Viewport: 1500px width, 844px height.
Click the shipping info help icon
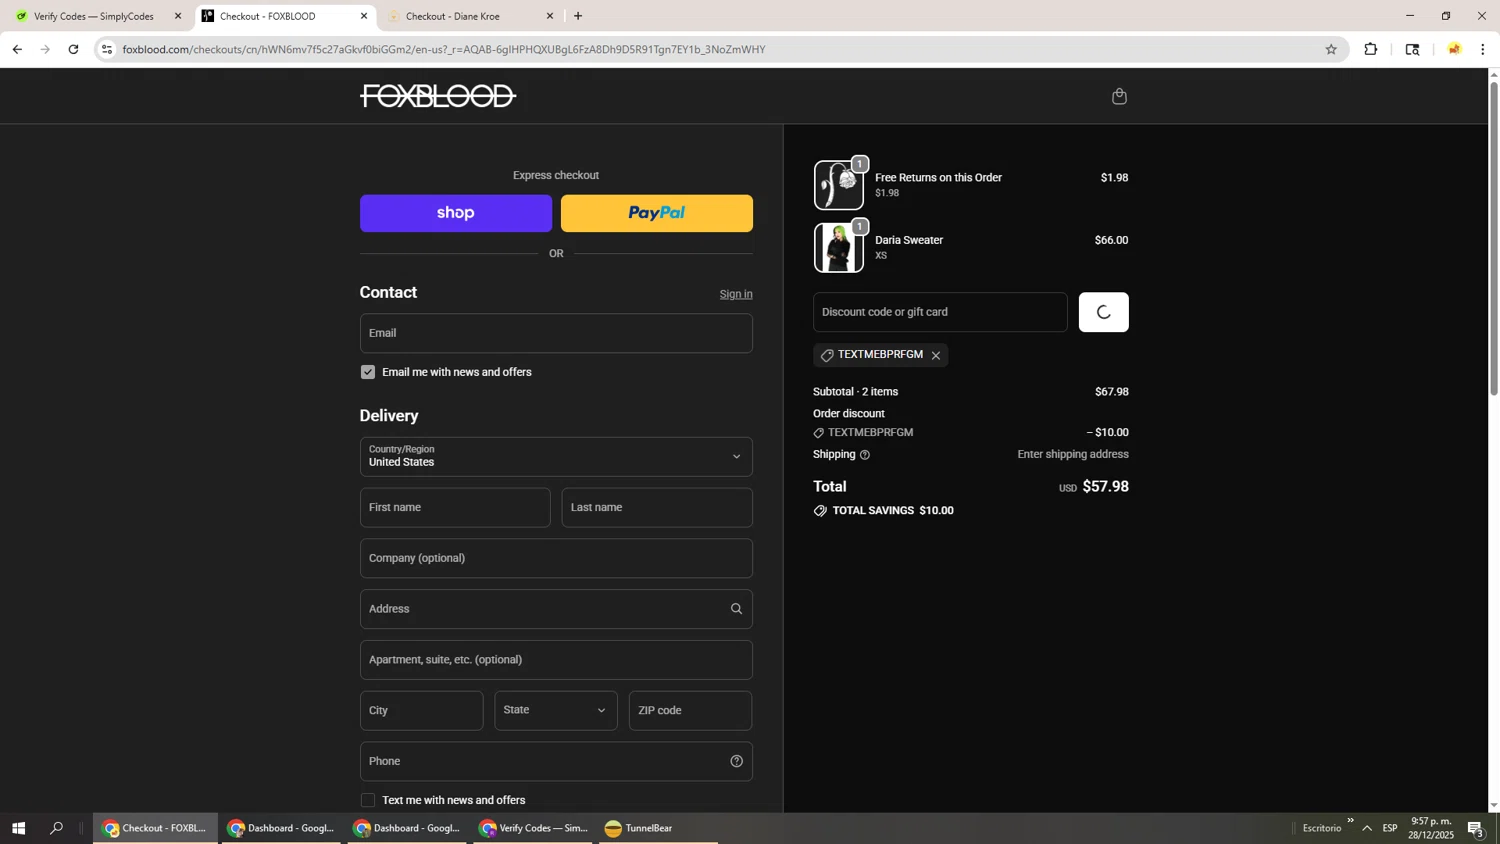(x=865, y=455)
